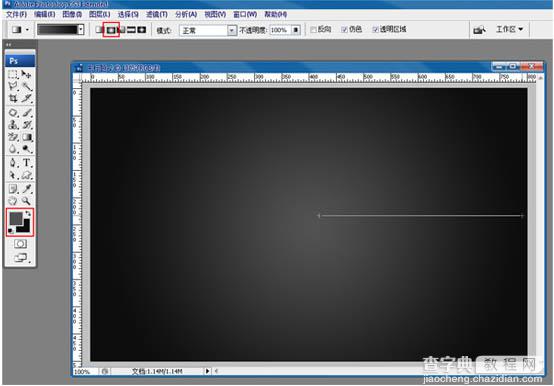Click the foreground color swatch

[x=16, y=219]
